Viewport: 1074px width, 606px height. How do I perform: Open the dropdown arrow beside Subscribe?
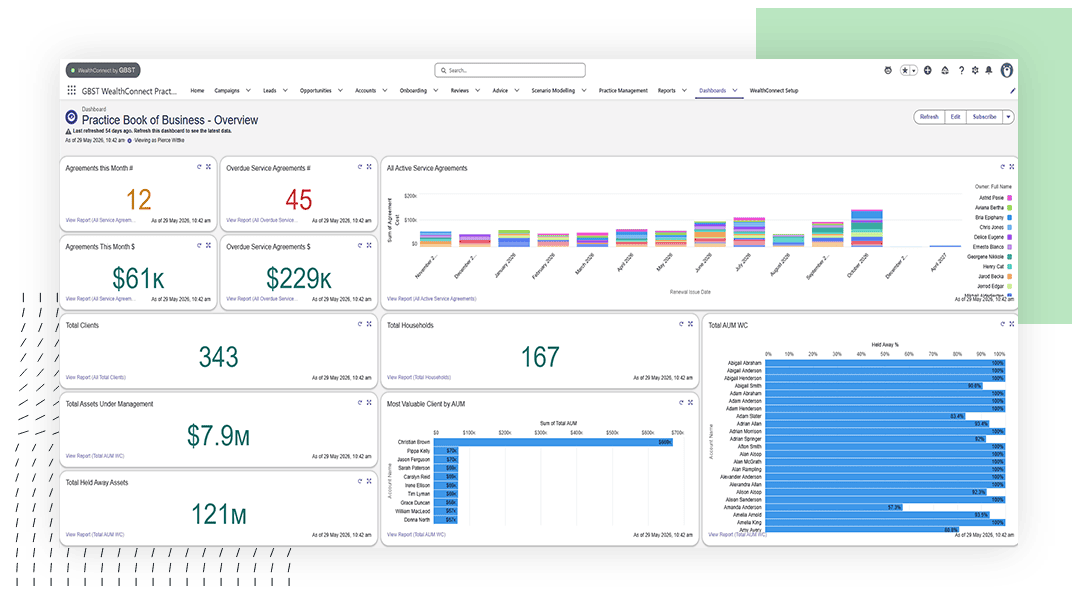point(1008,117)
